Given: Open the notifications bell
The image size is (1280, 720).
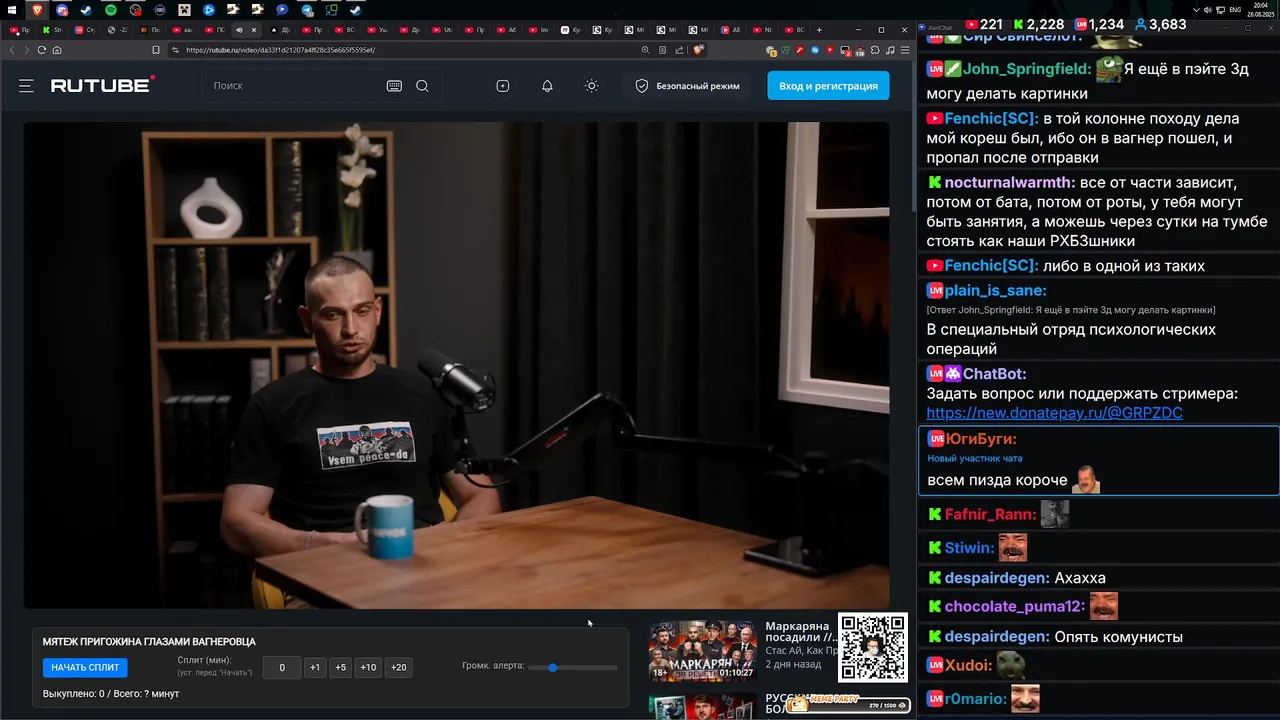Looking at the screenshot, I should (x=547, y=86).
